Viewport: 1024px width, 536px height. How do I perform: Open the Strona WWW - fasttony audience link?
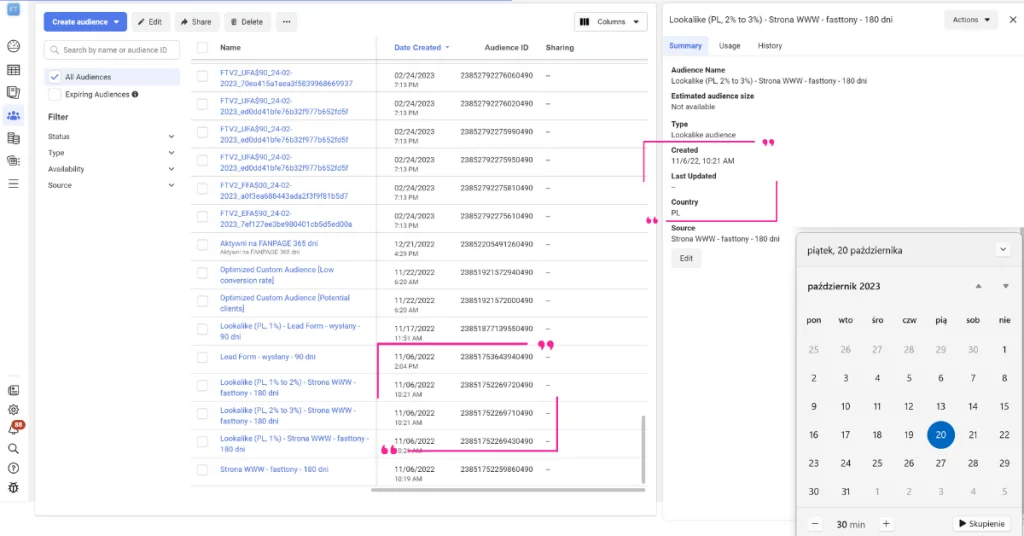(x=274, y=469)
